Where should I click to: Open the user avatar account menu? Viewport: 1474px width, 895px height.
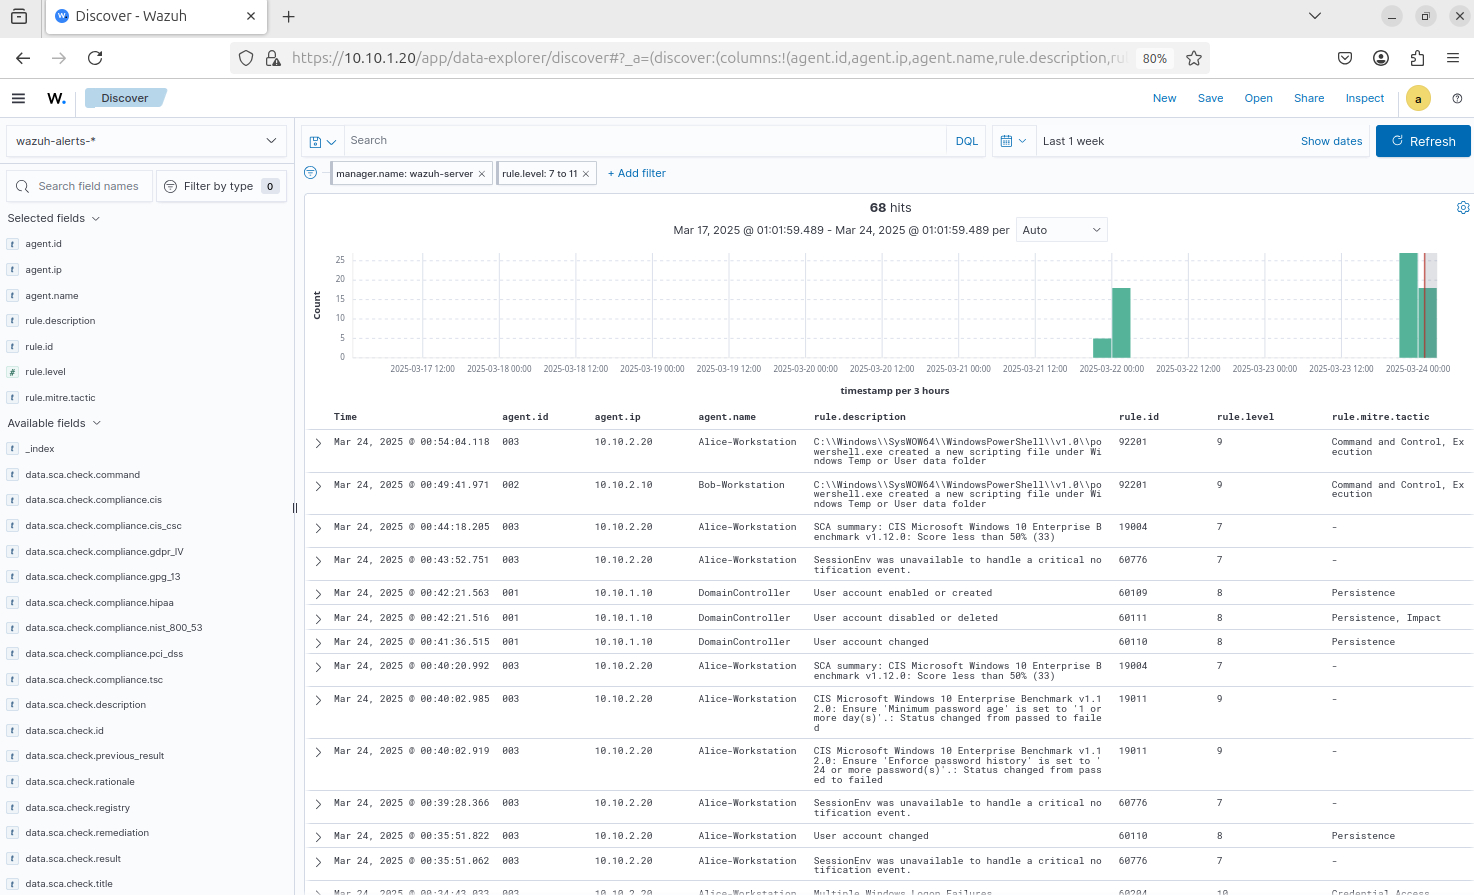pos(1418,98)
